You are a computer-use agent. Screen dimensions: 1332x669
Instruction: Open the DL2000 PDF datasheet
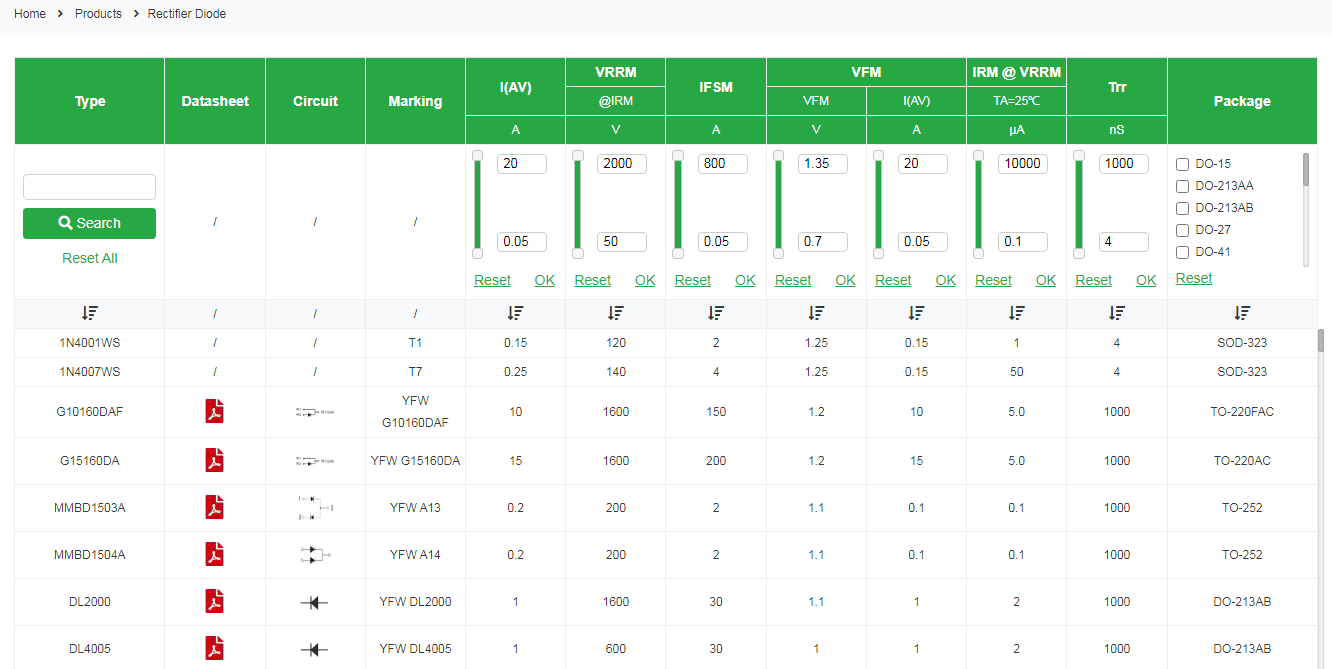click(x=214, y=601)
